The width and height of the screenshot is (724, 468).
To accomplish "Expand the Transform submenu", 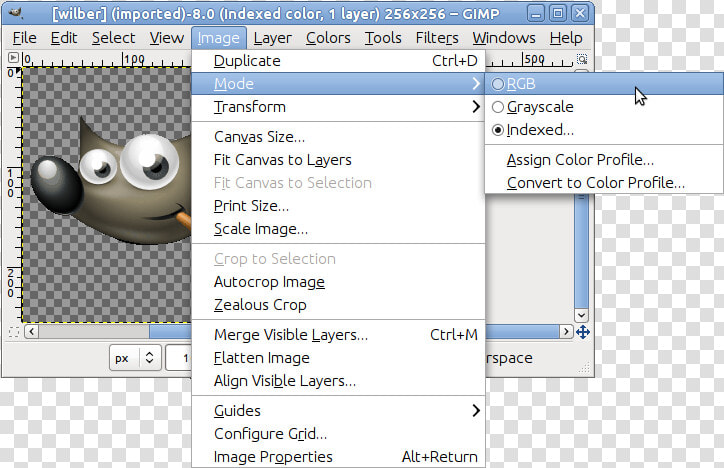I will point(338,107).
